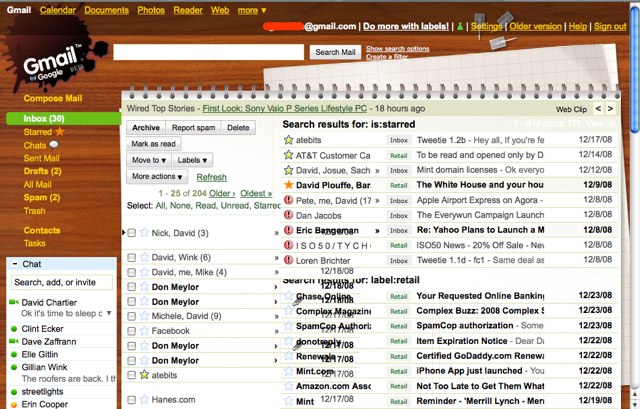Click red exclamation icon on Pete, me, David
Viewport: 640px width, 409px height.
[x=289, y=200]
